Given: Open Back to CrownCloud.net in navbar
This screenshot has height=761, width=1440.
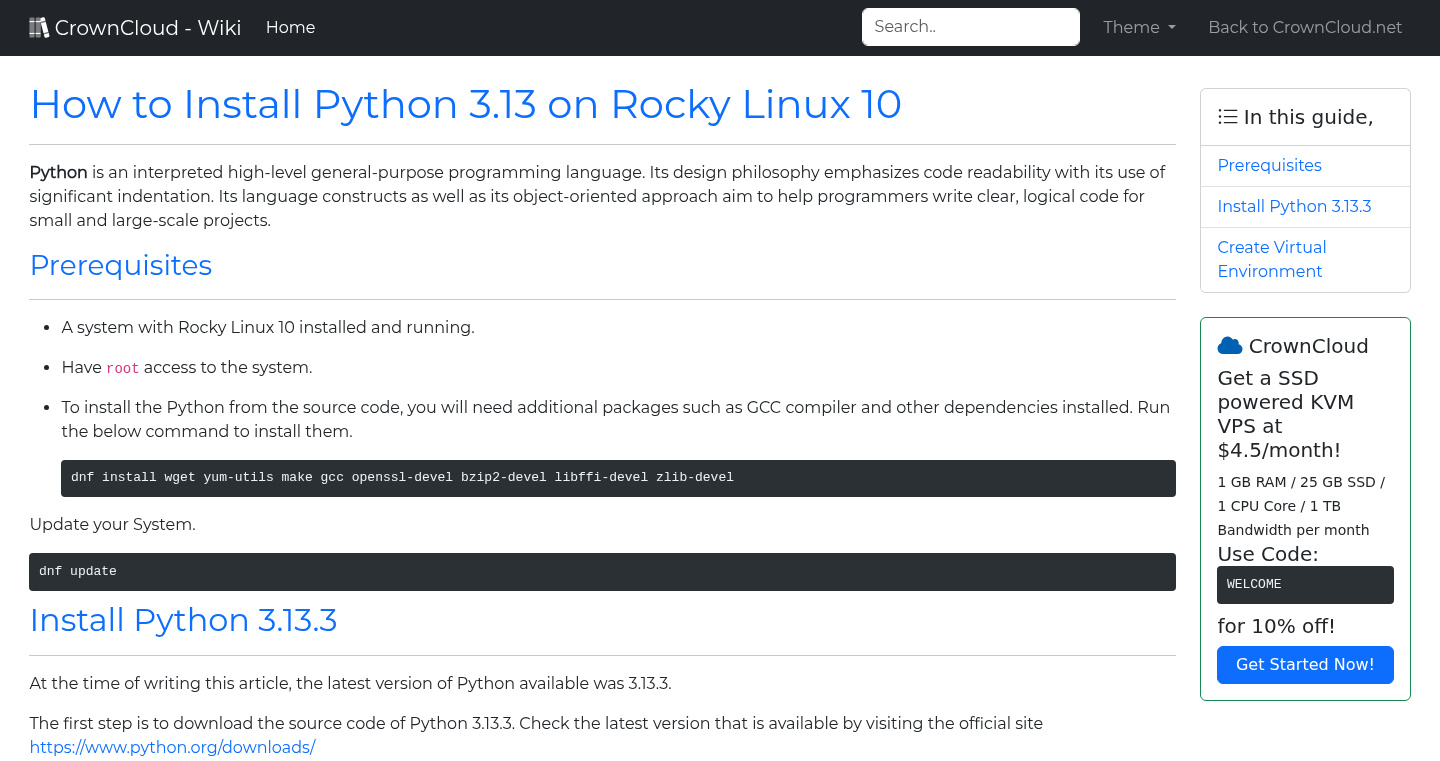Looking at the screenshot, I should click(x=1305, y=28).
